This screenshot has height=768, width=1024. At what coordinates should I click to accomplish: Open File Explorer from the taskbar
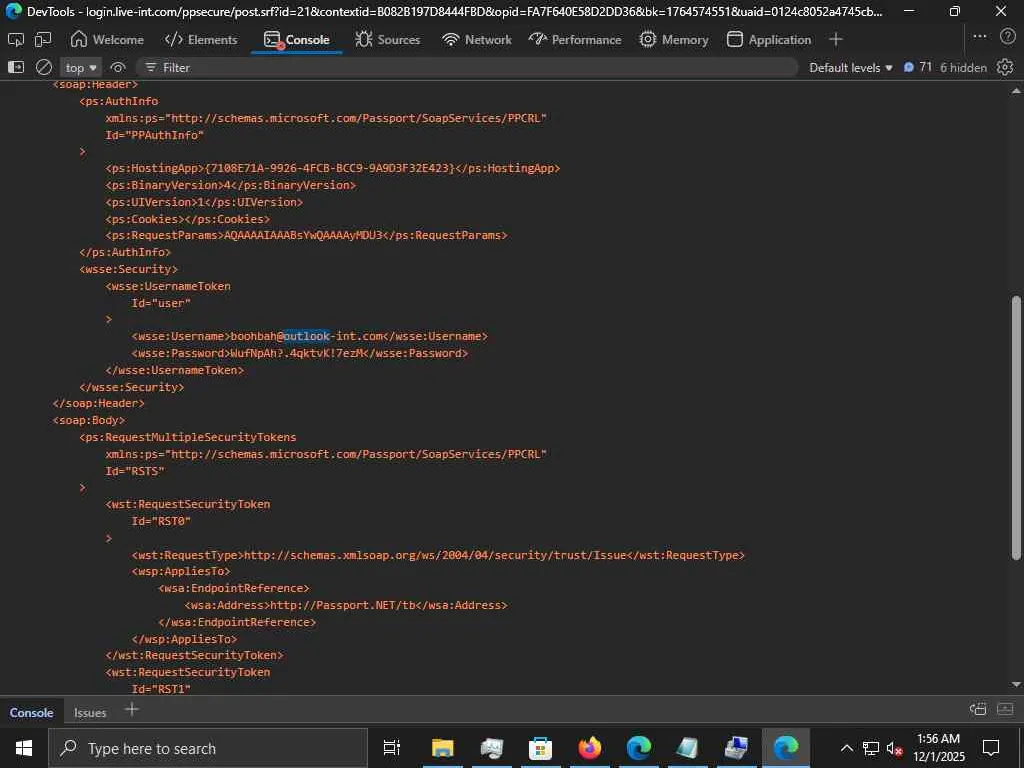(442, 748)
